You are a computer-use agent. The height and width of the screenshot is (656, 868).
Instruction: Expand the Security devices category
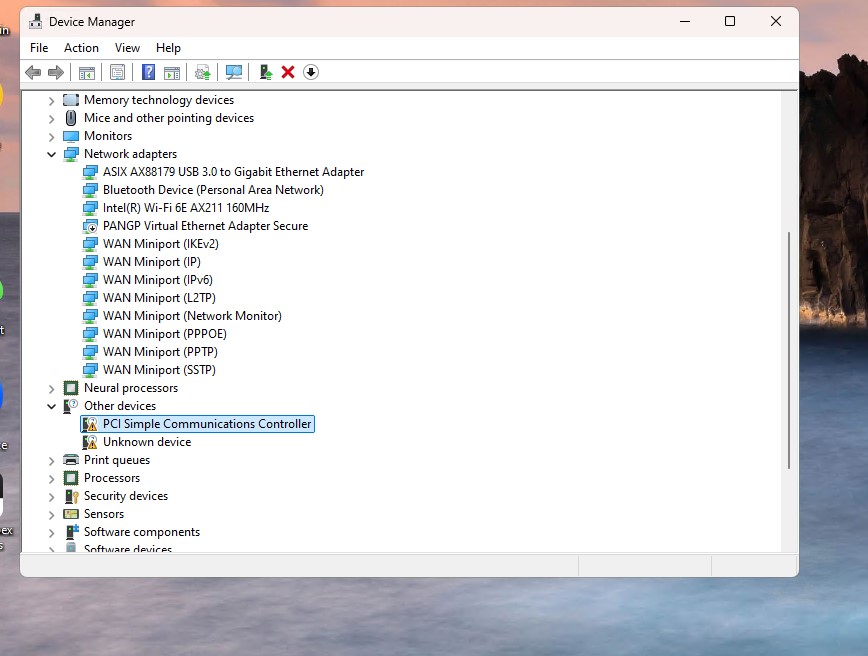pyautogui.click(x=51, y=495)
